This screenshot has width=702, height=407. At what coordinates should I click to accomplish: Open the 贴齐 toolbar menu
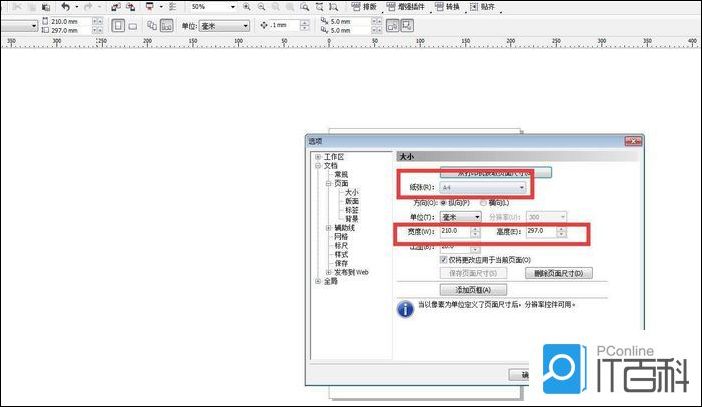[482, 7]
